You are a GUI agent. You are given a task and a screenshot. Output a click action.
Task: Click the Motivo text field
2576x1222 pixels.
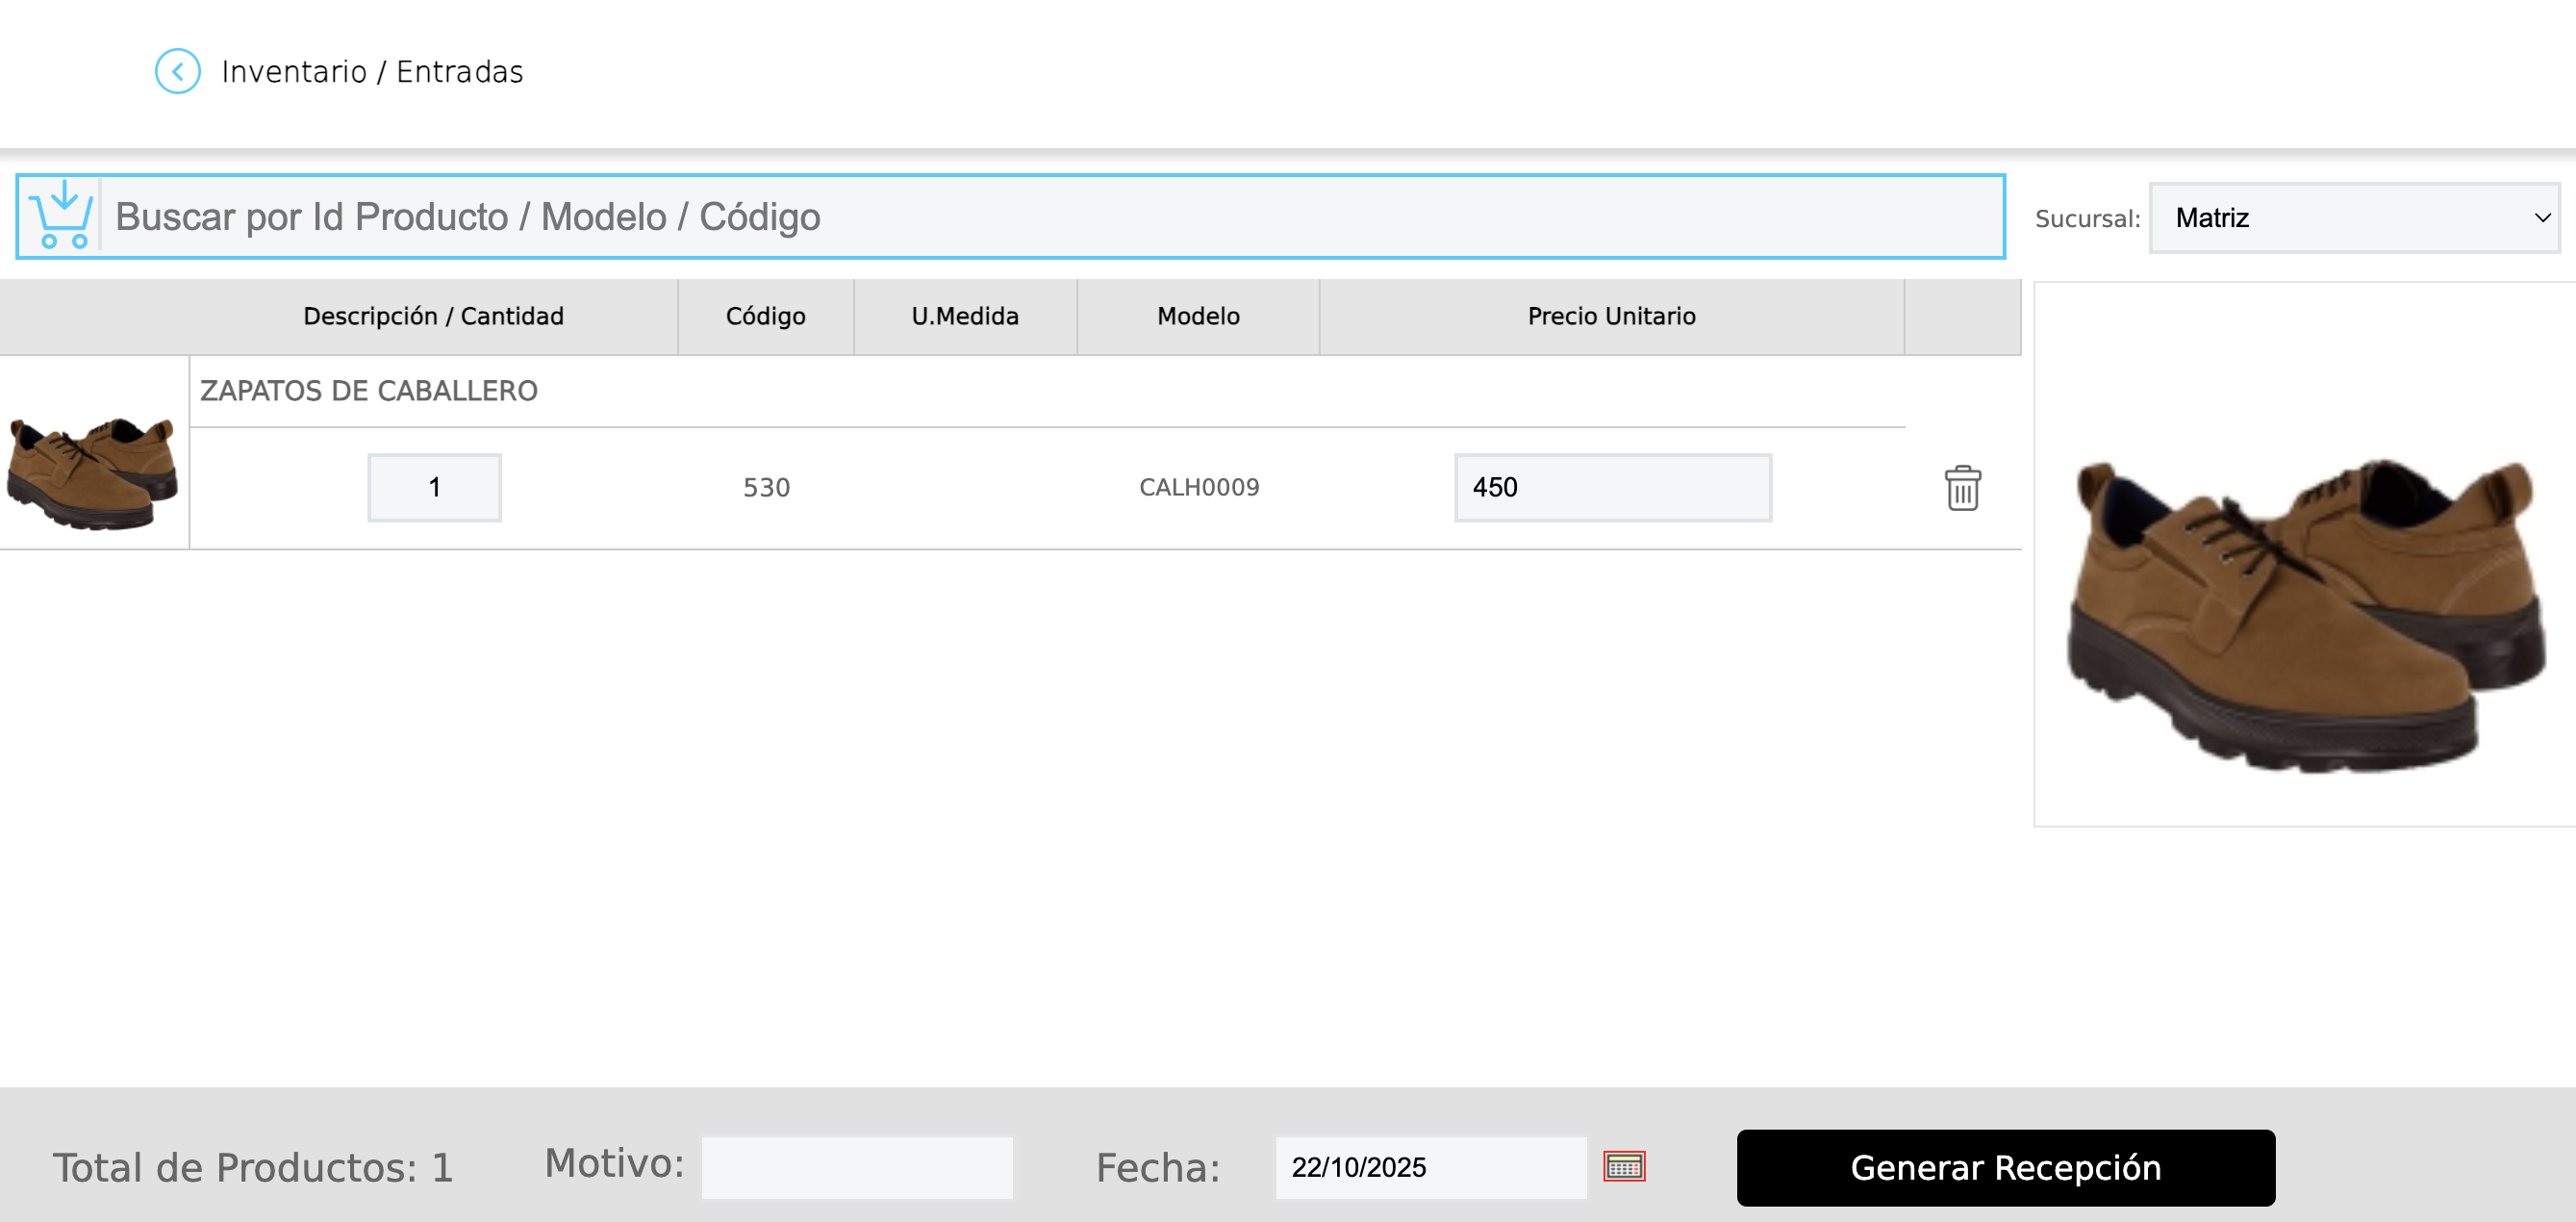857,1167
